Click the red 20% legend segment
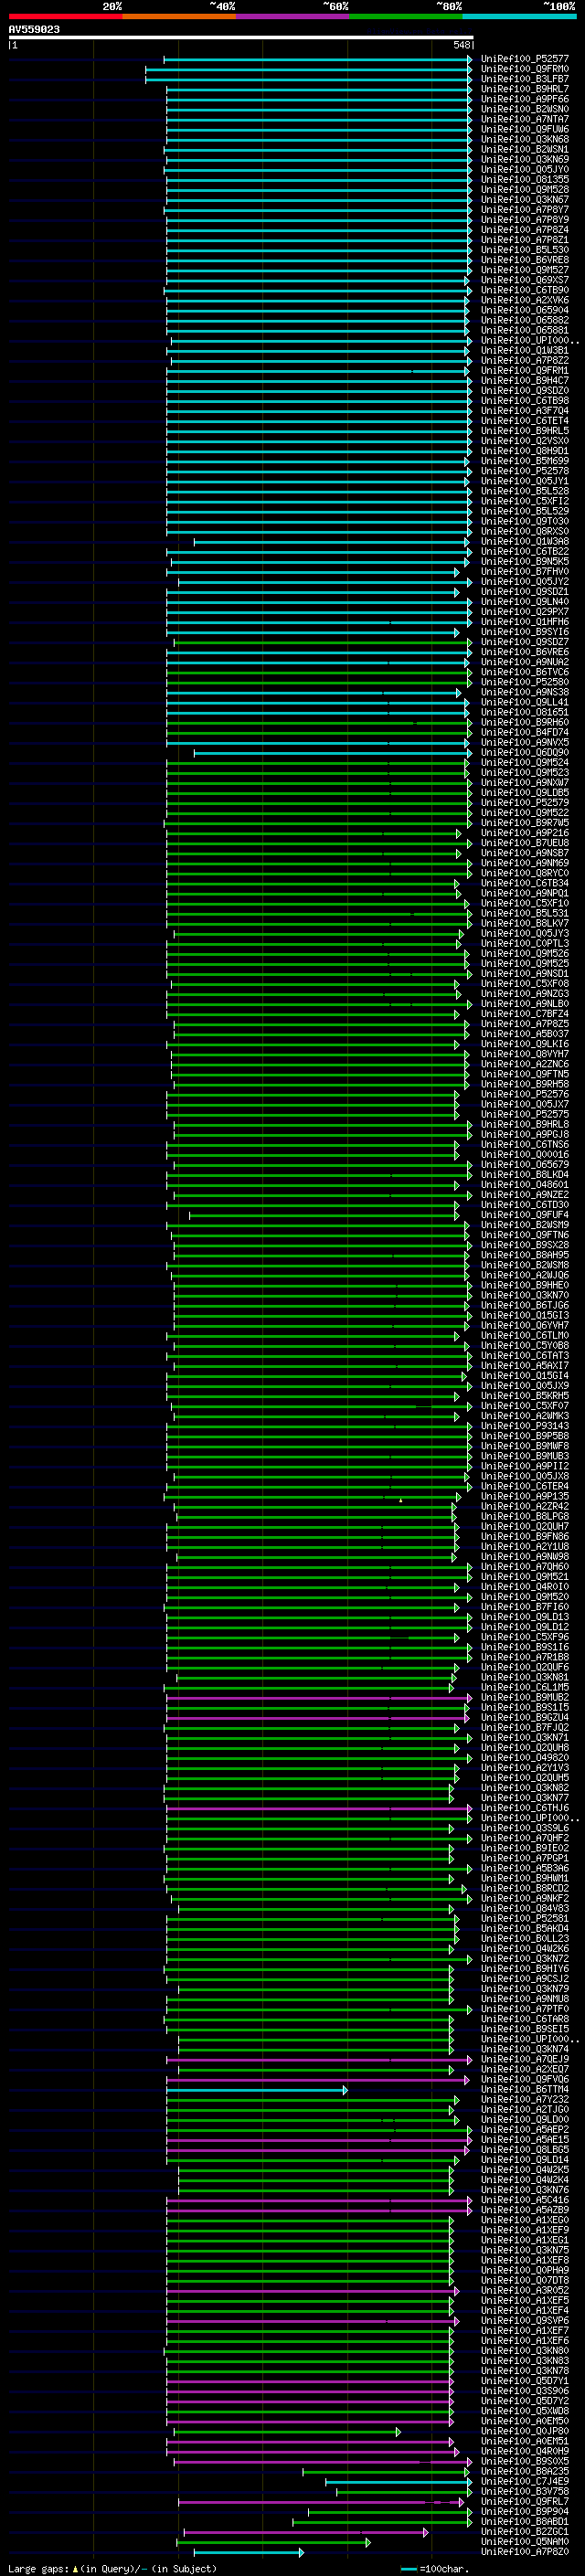The height and width of the screenshot is (2576, 585). [x=65, y=16]
